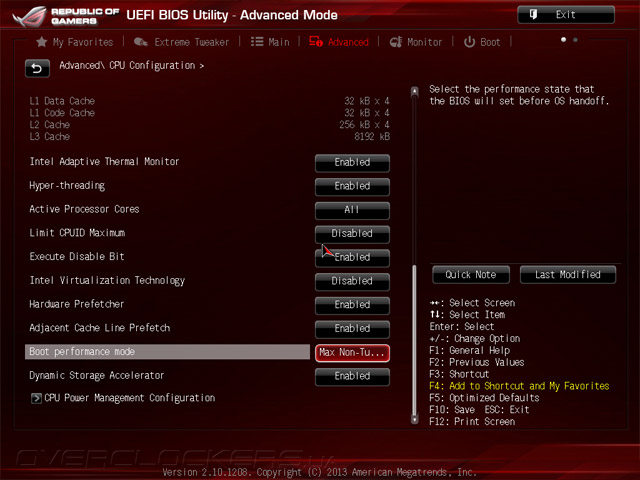Click the F2: Previous Values hint

477,362
